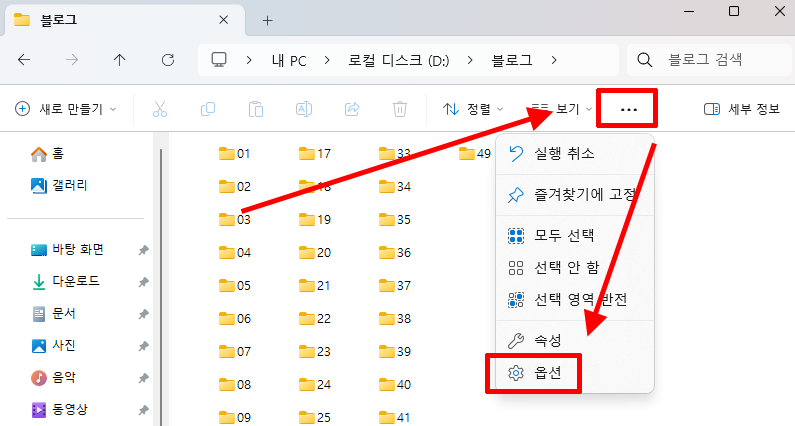Click the pin icon beside 다운로드

coord(143,282)
